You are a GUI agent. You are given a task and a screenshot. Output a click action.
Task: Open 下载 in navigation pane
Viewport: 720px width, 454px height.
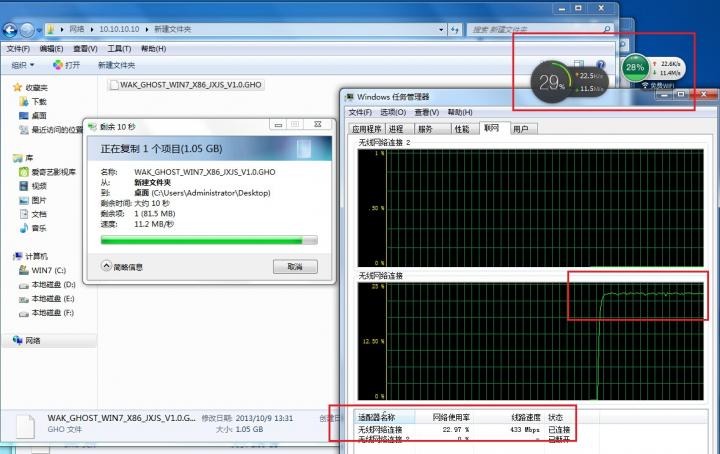pyautogui.click(x=33, y=101)
